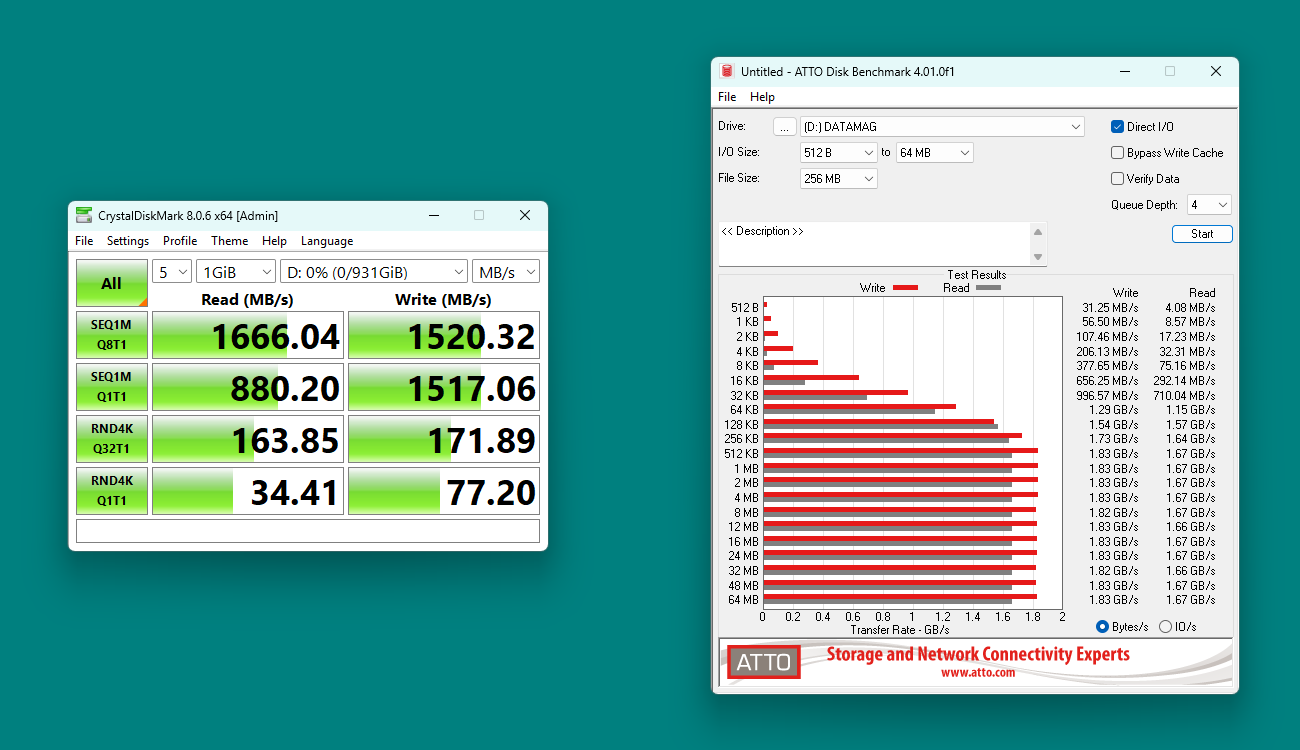Open the I/O Size end dropdown showing 64 MB
This screenshot has height=750, width=1300.
point(934,153)
